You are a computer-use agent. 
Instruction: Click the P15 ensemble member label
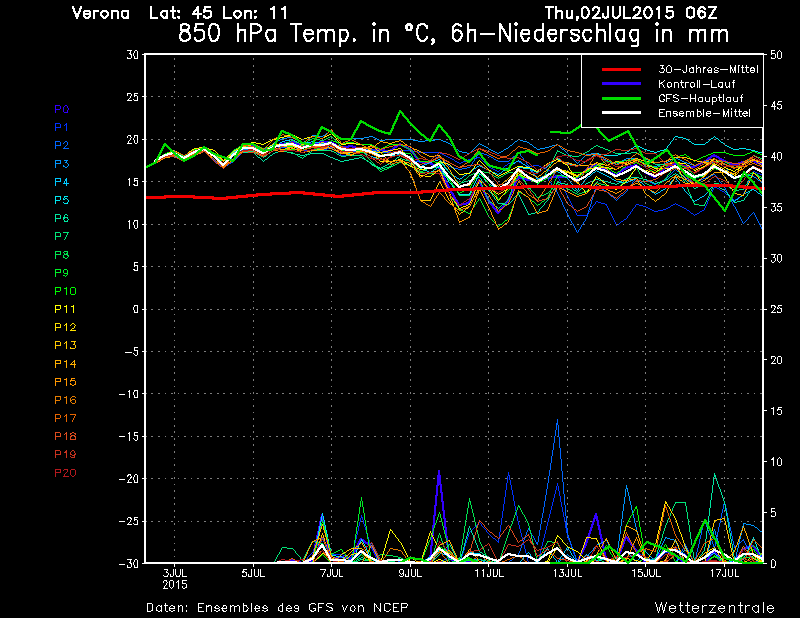[65, 382]
